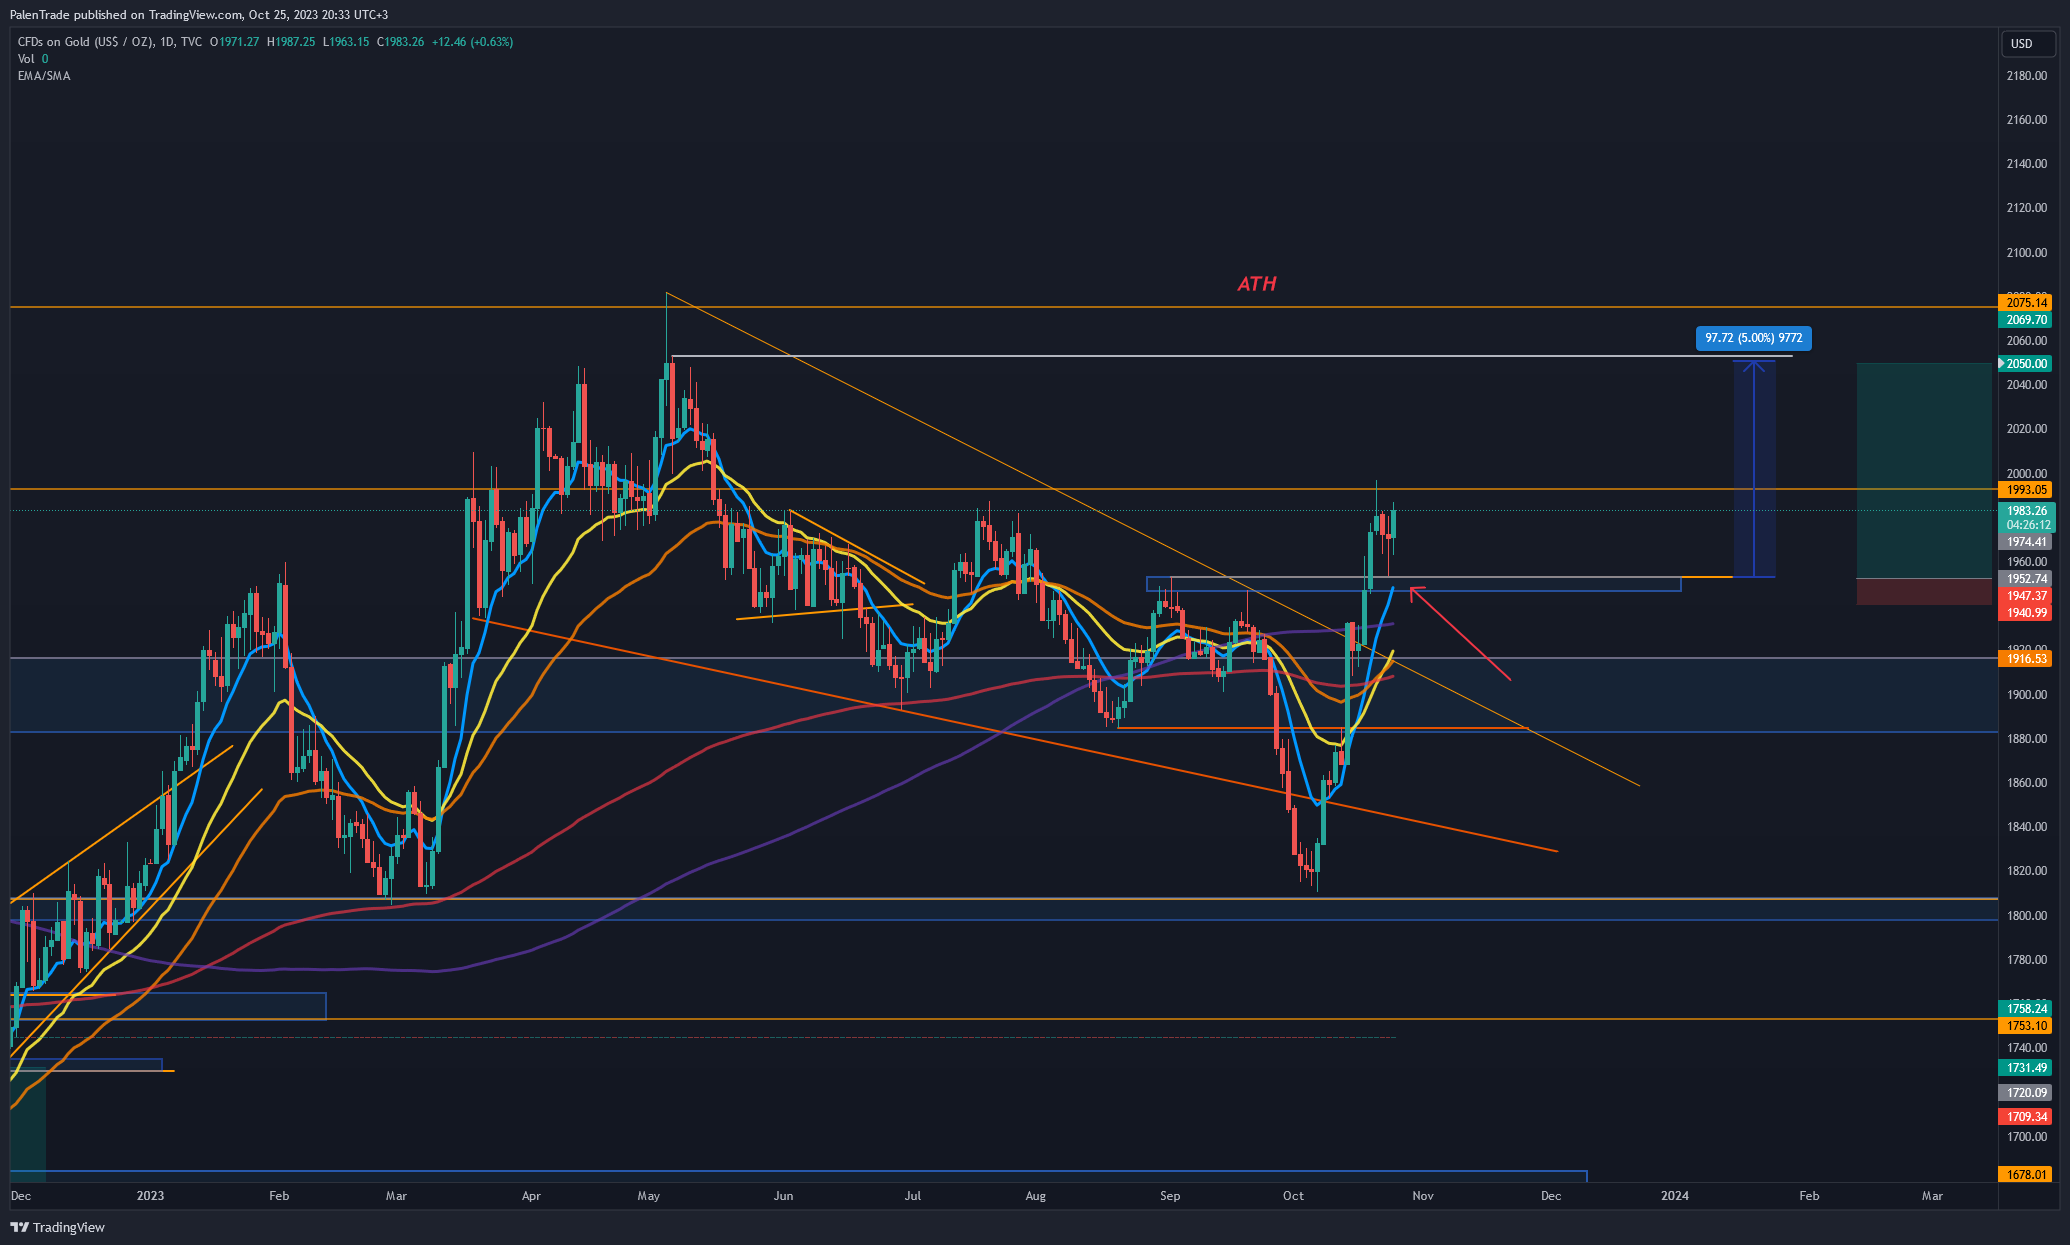This screenshot has width=2070, height=1245.
Task: Select the 1916.53 orange price label
Action: click(x=2026, y=659)
